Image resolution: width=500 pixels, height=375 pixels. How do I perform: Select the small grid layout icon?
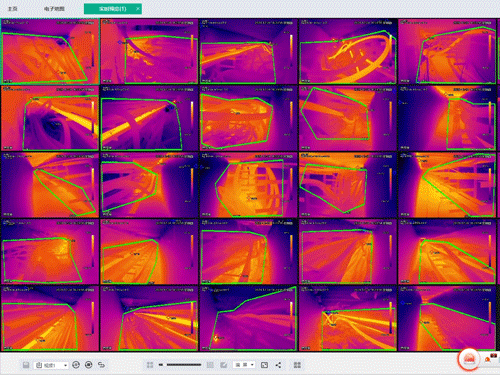coord(150,365)
